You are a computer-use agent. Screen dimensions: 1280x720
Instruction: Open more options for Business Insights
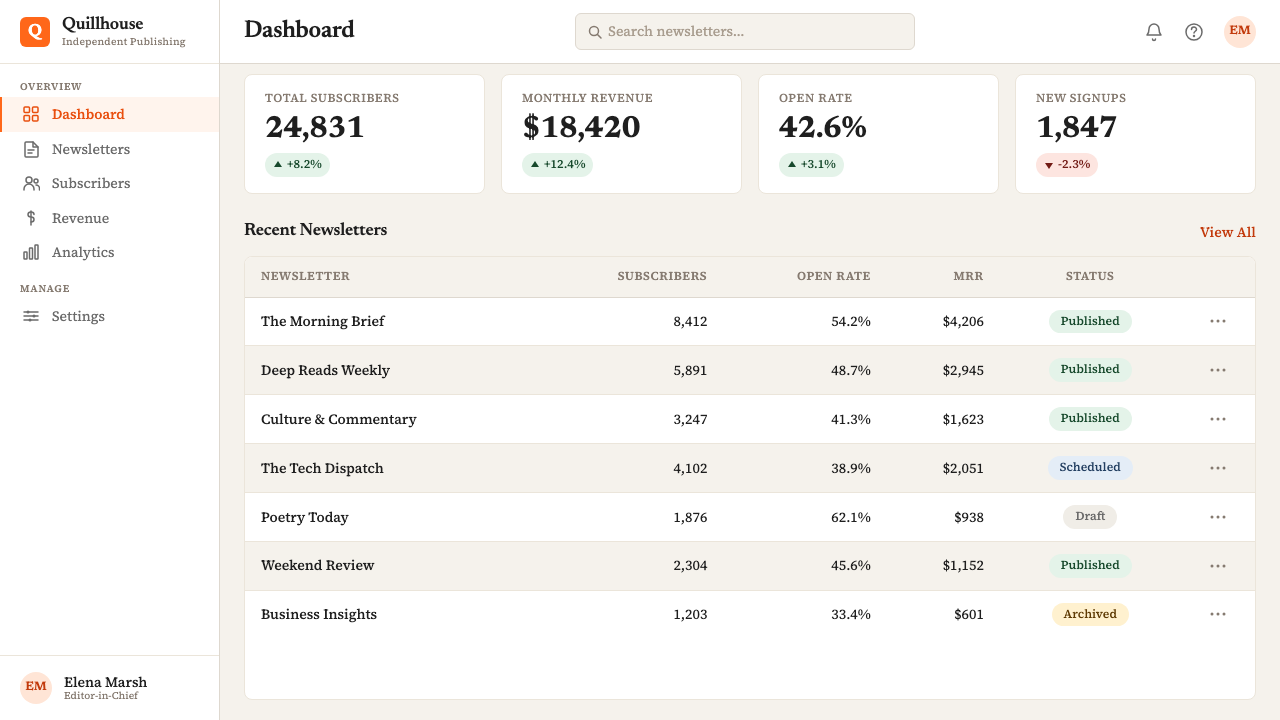click(1218, 614)
